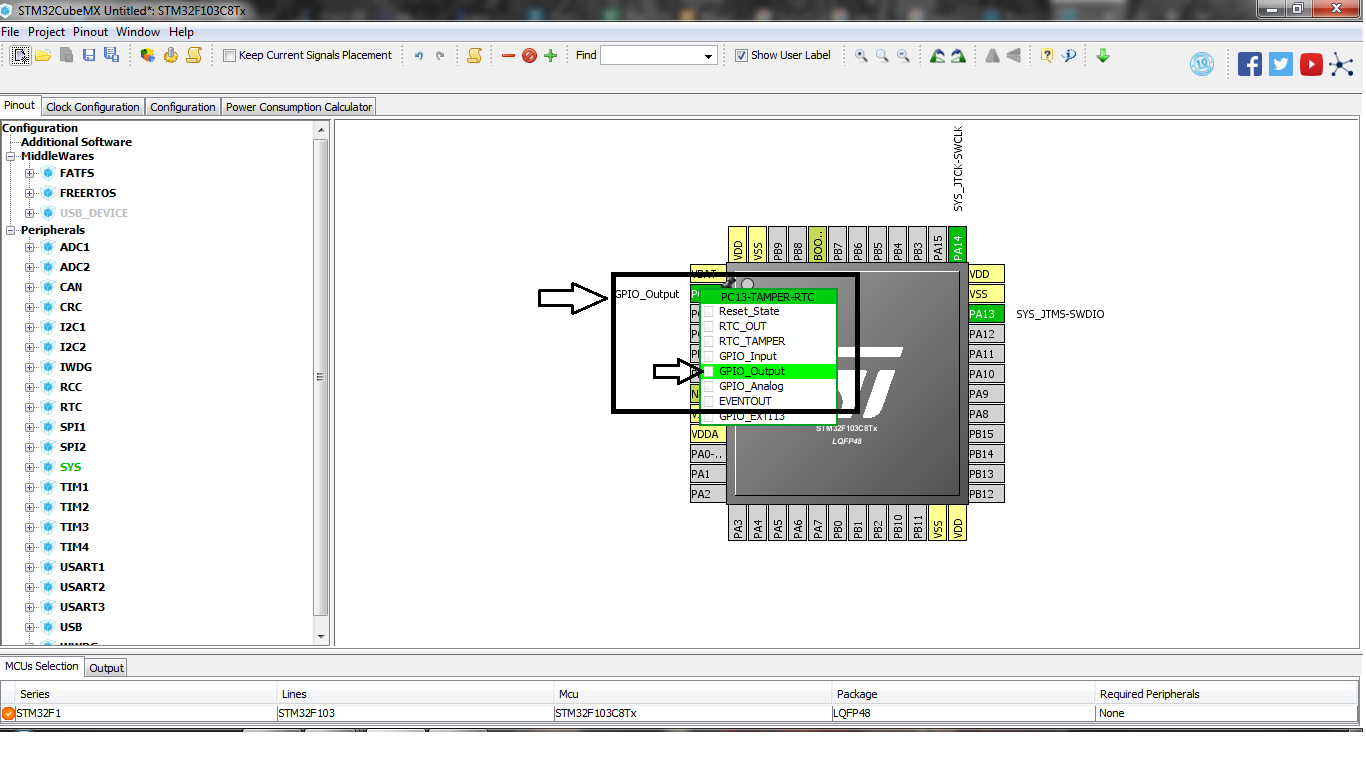Click the horizontal flip icon
Screen dimensions: 1366x768
[x=992, y=56]
